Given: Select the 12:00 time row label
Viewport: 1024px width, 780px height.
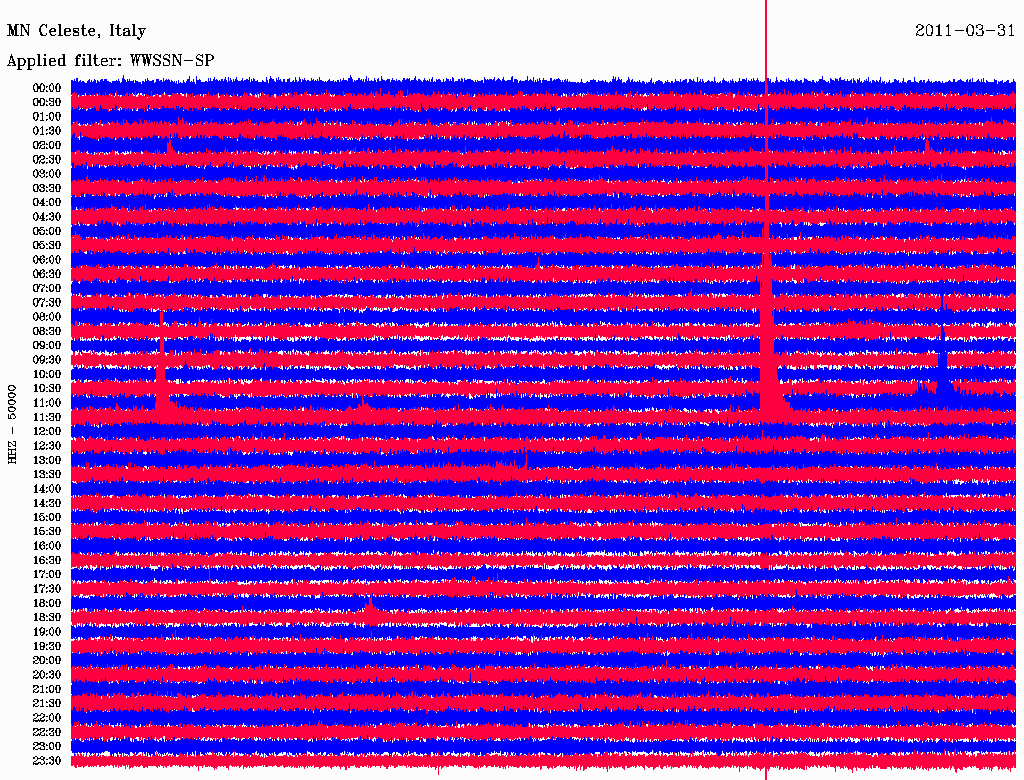Looking at the screenshot, I should [x=47, y=431].
